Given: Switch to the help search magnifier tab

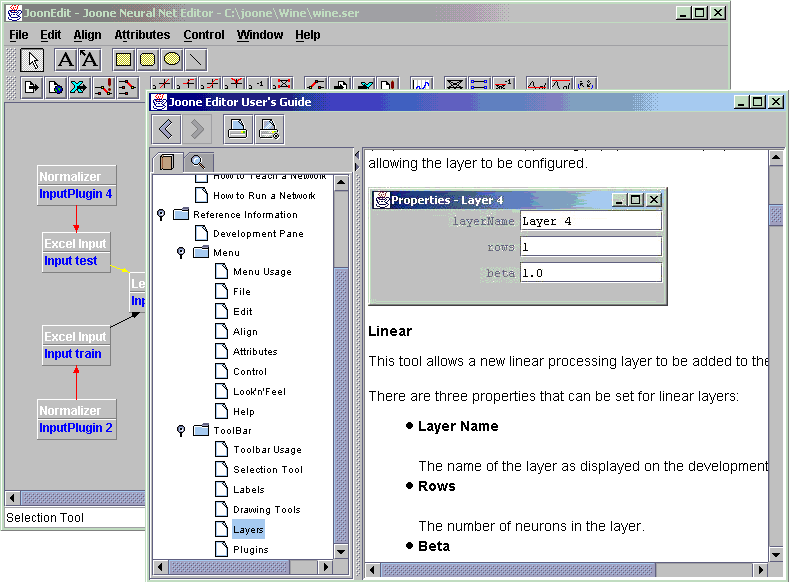Looking at the screenshot, I should pyautogui.click(x=196, y=162).
